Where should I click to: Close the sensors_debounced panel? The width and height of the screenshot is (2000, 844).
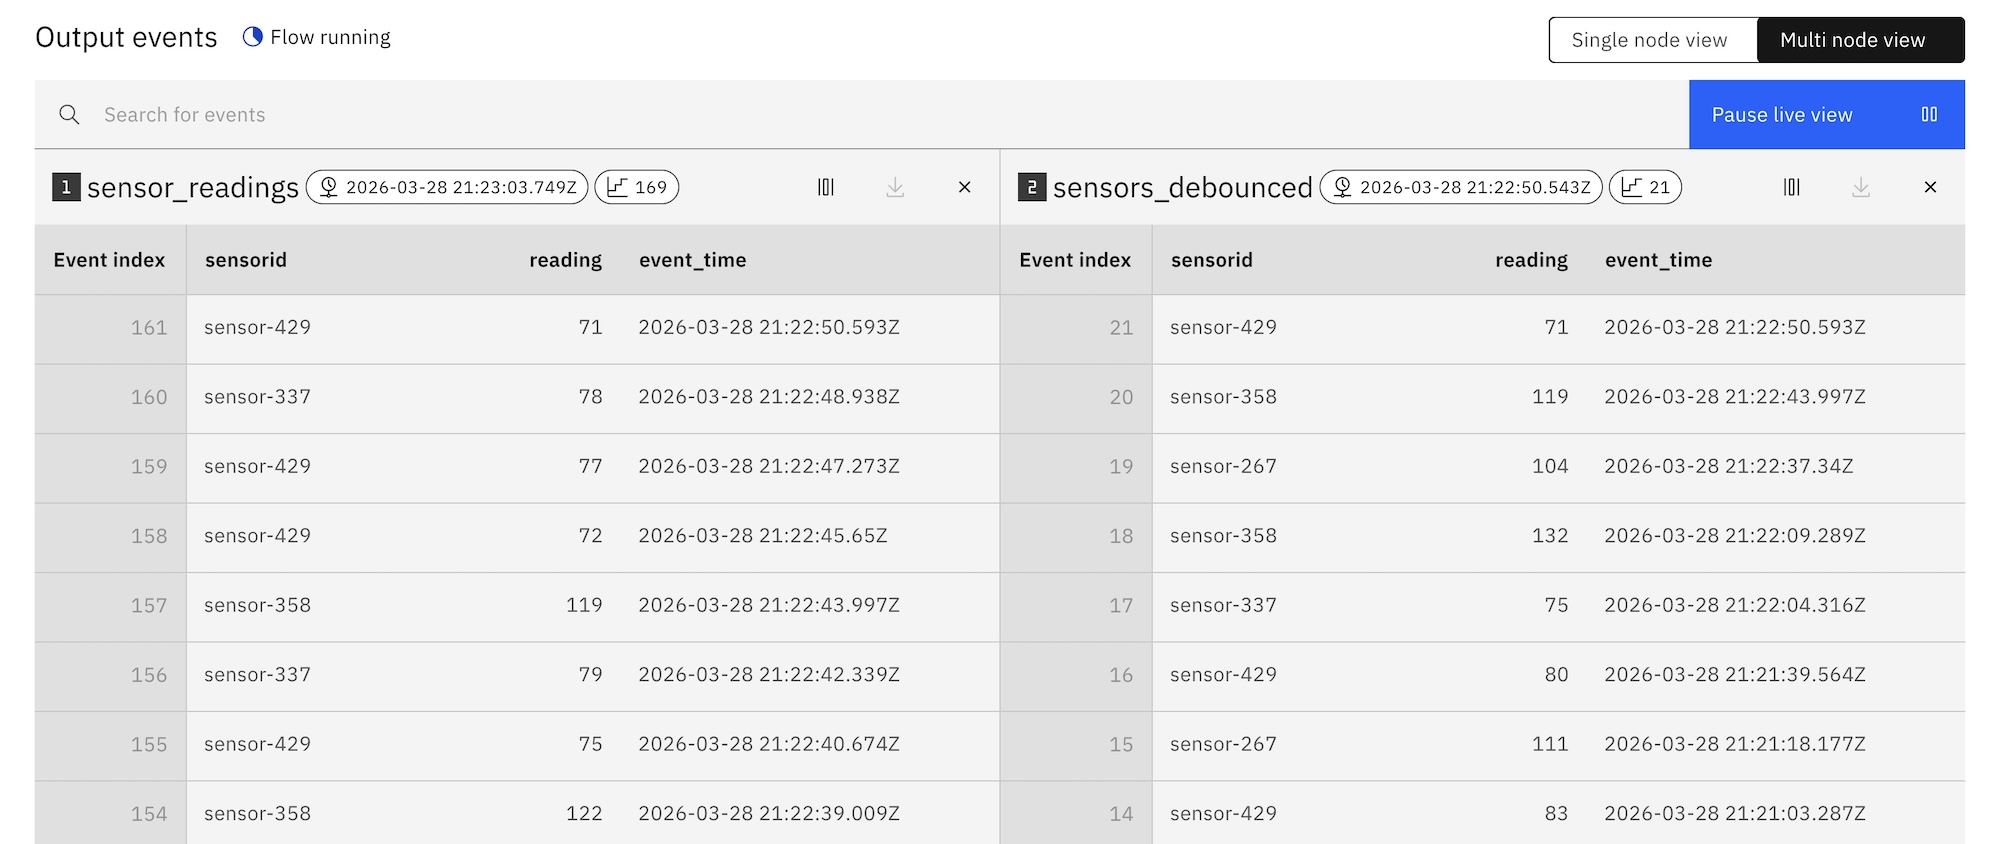[x=1930, y=187]
